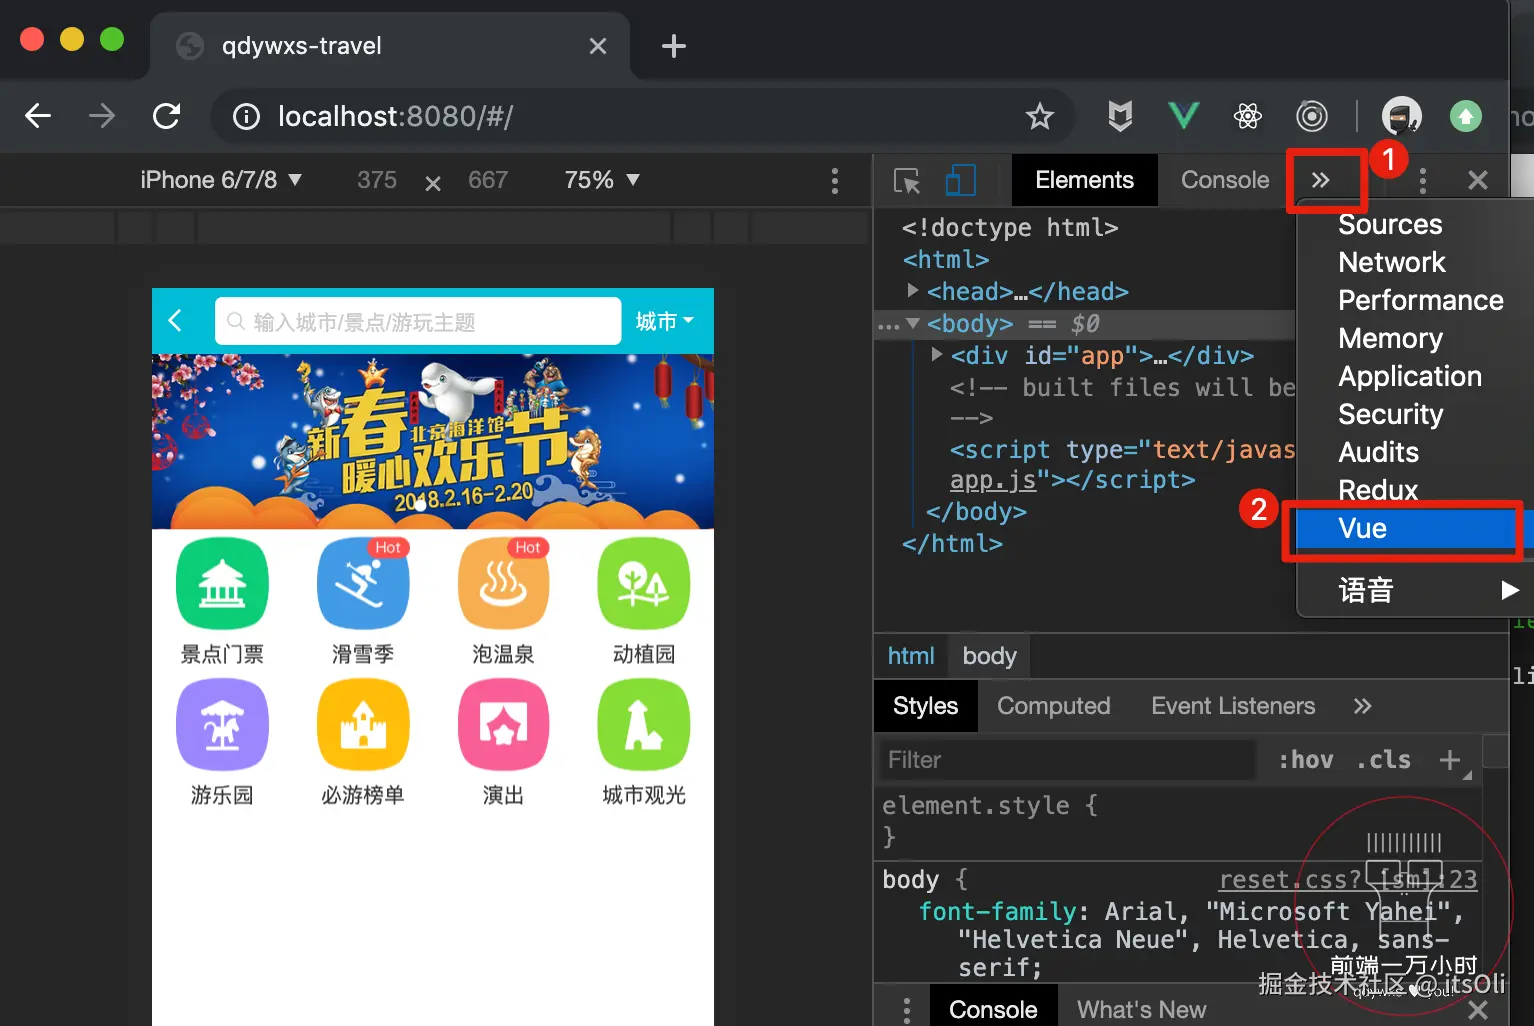1534x1026 pixels.
Task: Open the 城市 city dropdown
Action: [664, 322]
